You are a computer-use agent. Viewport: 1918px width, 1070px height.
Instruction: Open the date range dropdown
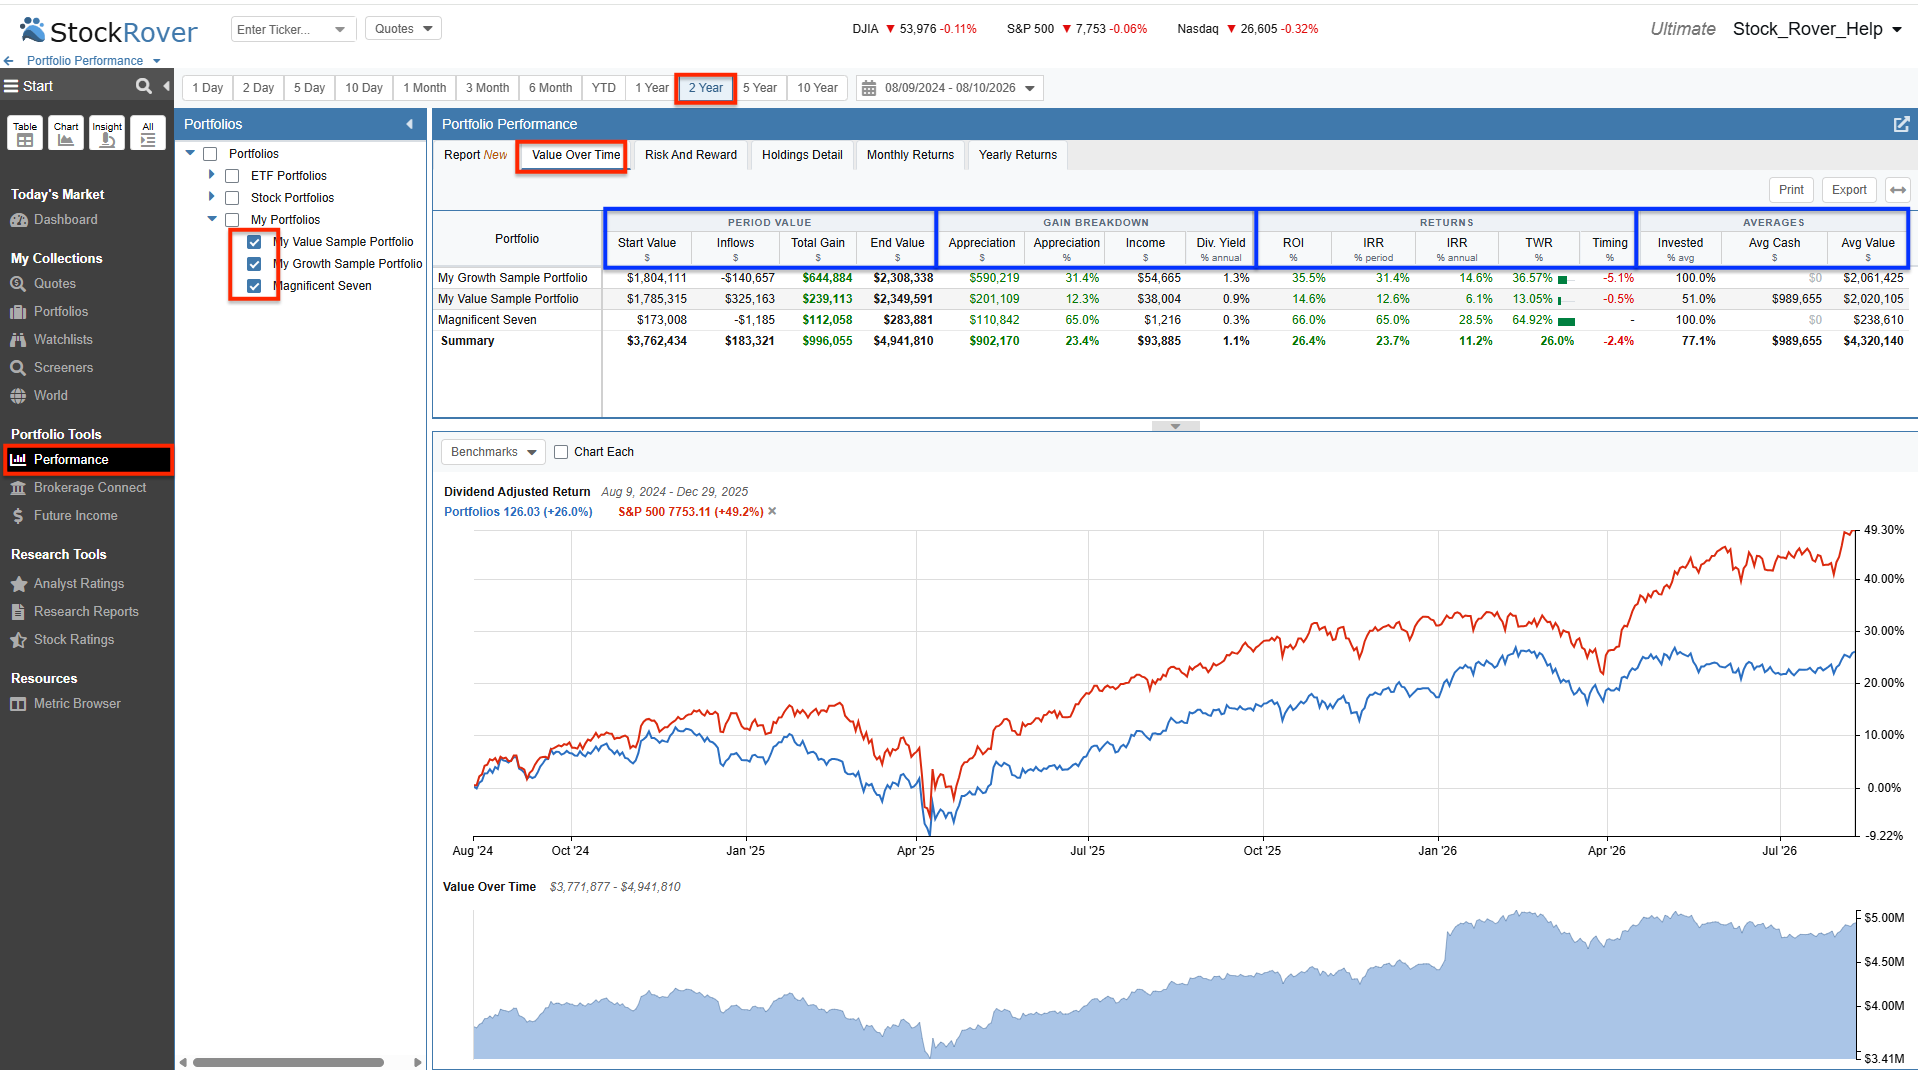click(1030, 88)
